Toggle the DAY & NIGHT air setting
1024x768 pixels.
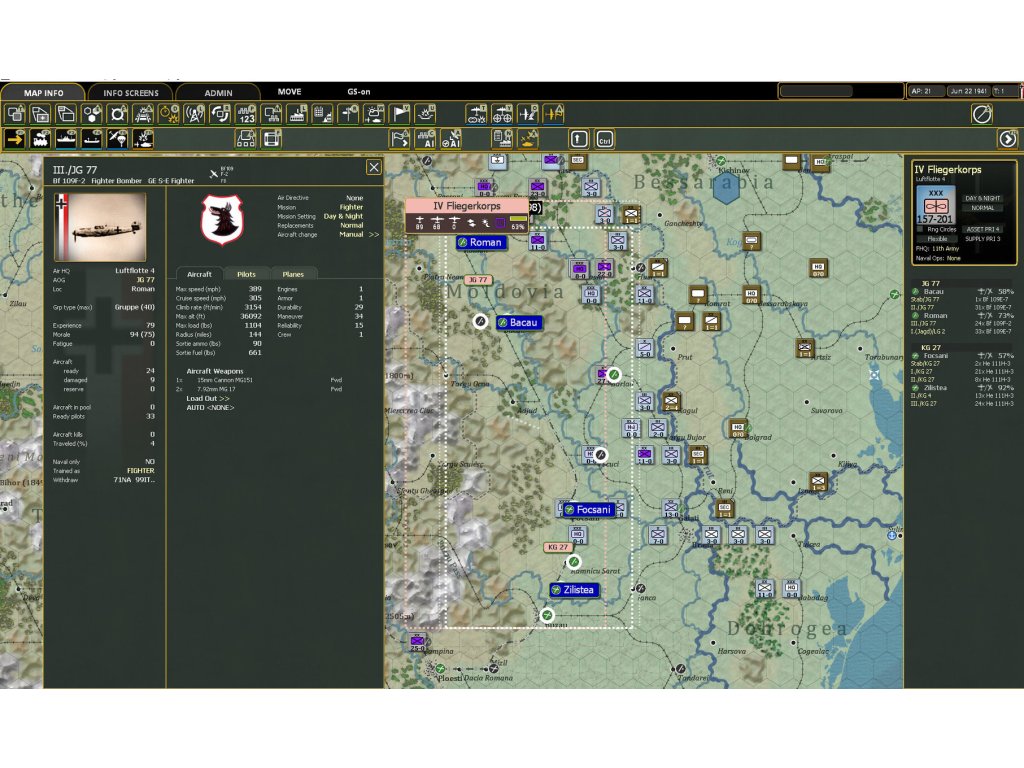983,198
